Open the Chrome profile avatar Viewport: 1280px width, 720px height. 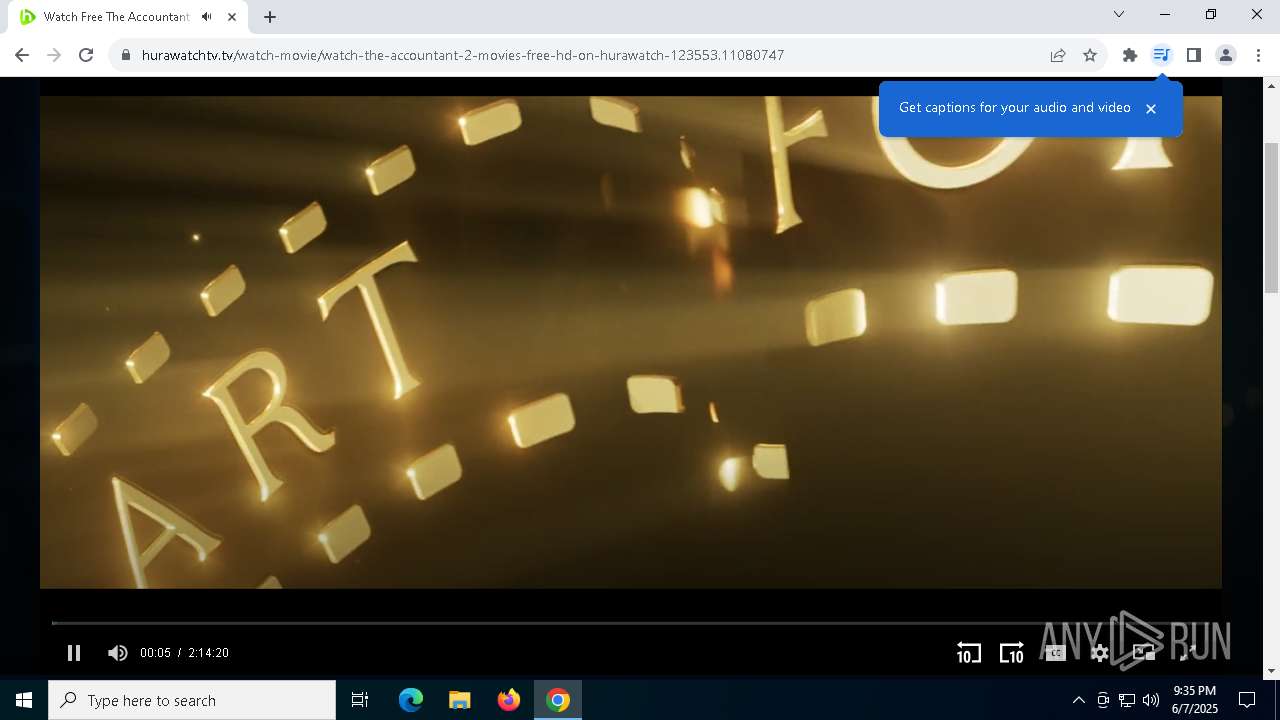click(1226, 55)
